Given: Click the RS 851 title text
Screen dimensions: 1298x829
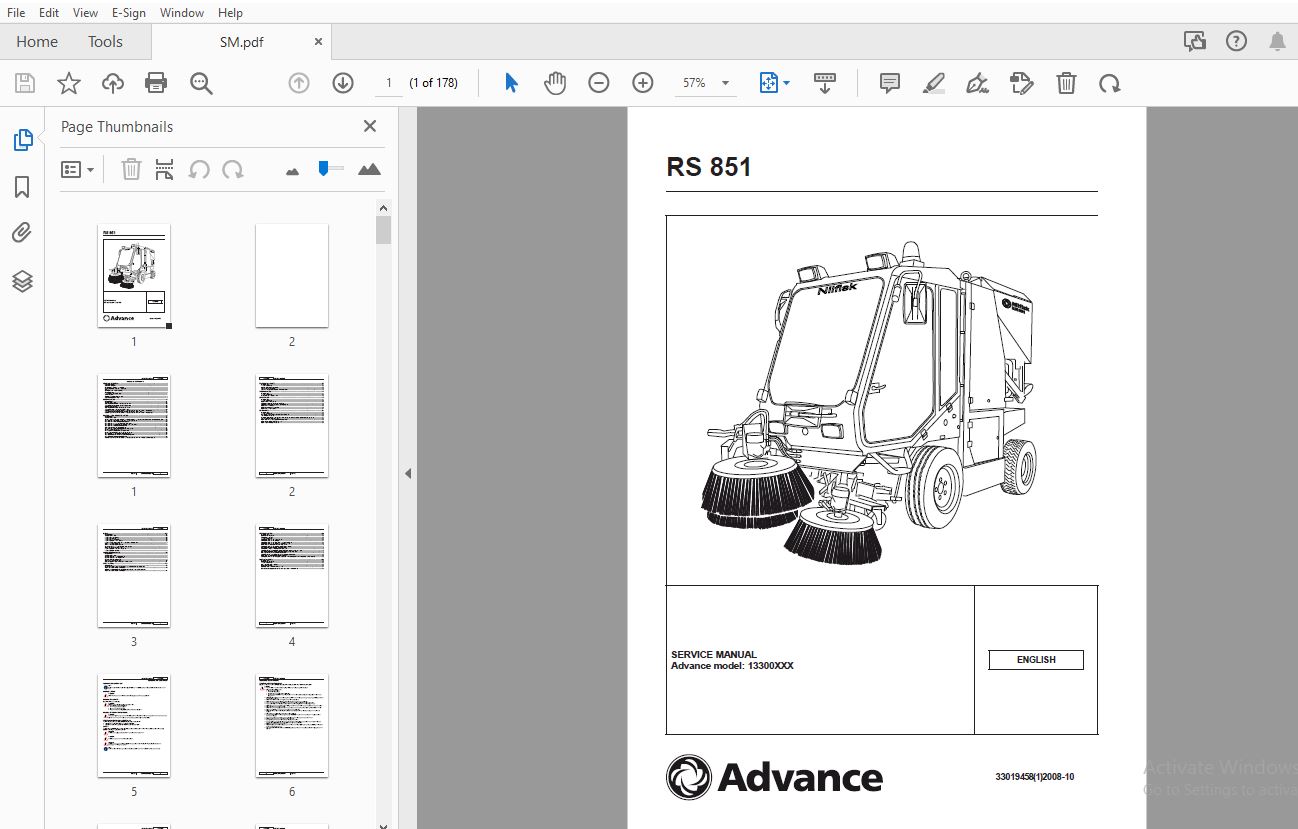Looking at the screenshot, I should [709, 166].
